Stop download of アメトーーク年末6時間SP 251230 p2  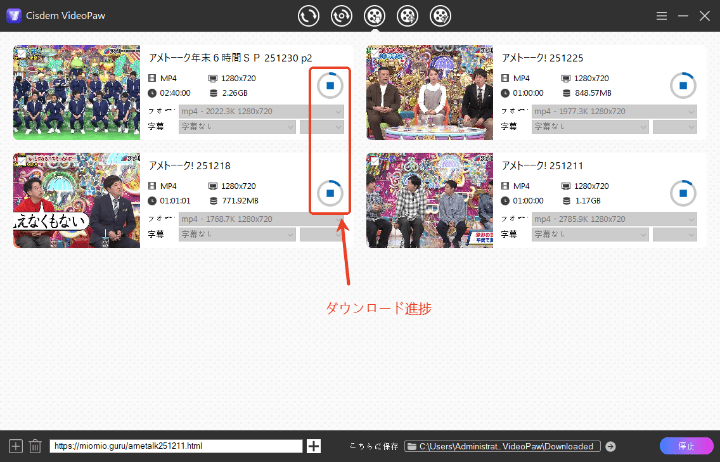click(330, 85)
